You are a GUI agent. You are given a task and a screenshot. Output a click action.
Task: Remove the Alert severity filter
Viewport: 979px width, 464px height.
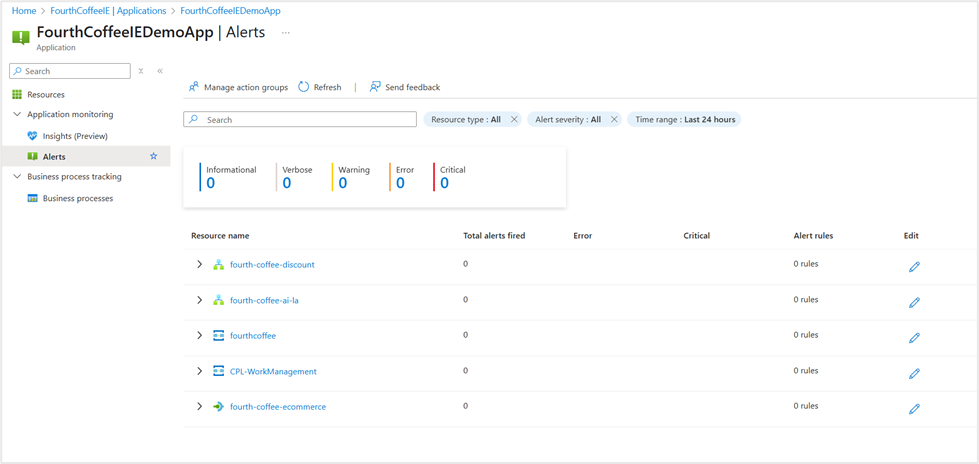(614, 120)
